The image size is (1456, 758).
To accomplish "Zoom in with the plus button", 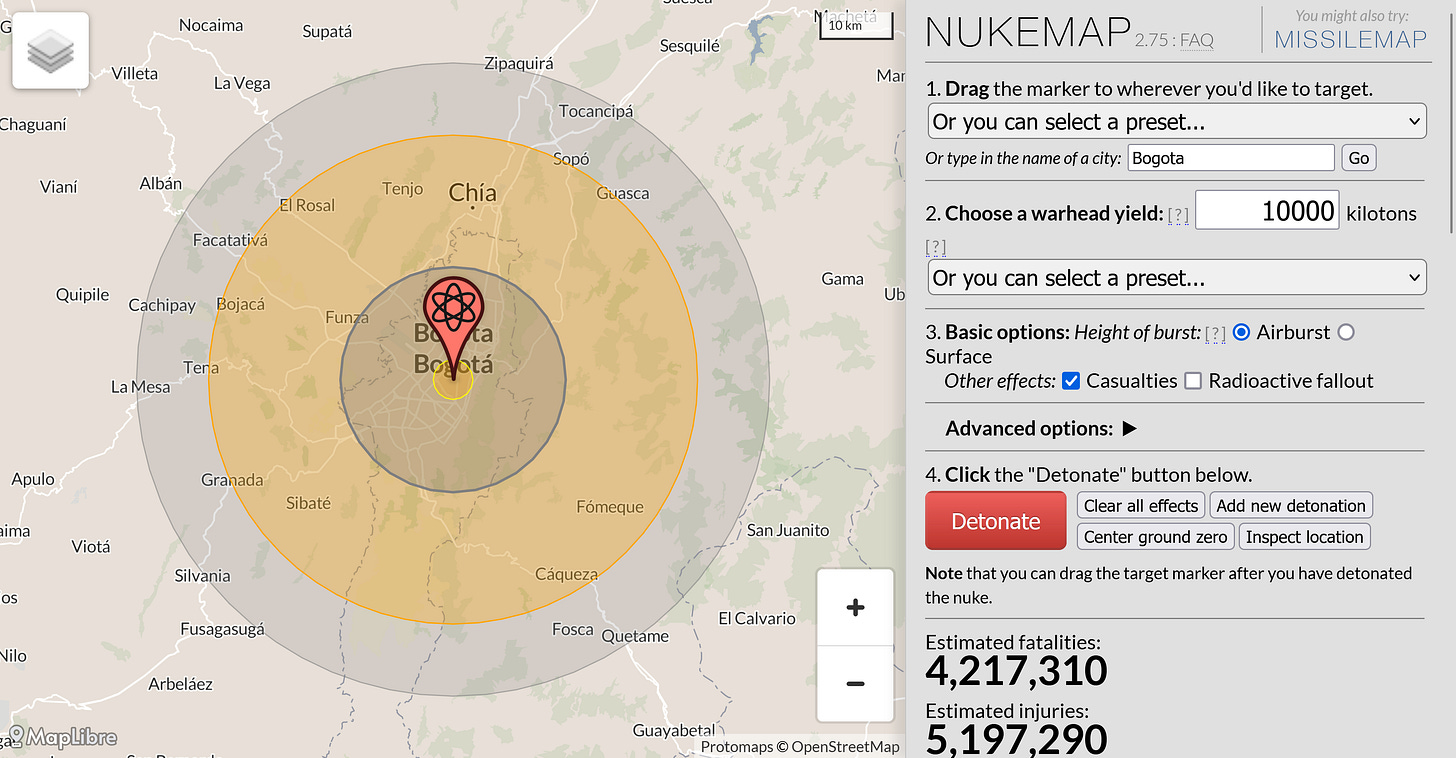I will [855, 608].
